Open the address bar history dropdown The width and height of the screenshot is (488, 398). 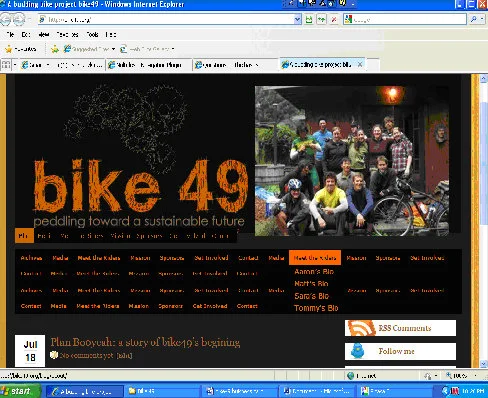pos(298,20)
